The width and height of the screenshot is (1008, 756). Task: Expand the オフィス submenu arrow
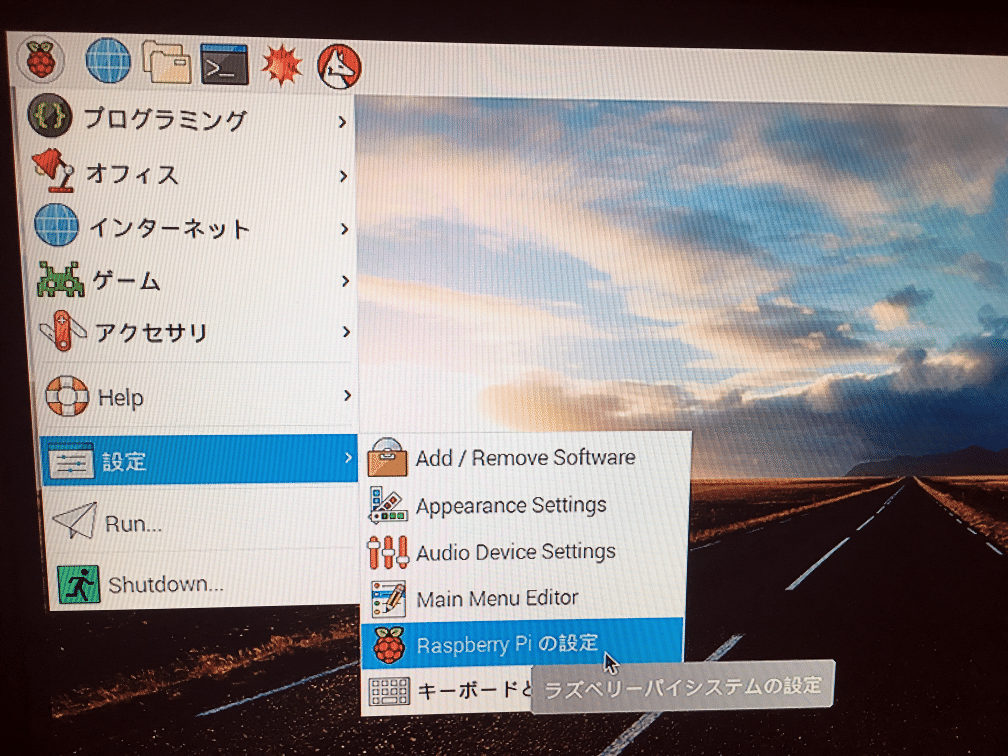click(343, 176)
